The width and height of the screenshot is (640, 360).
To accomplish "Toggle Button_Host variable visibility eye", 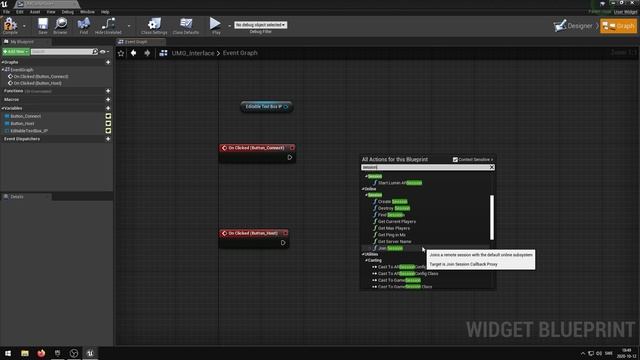I will coord(108,124).
